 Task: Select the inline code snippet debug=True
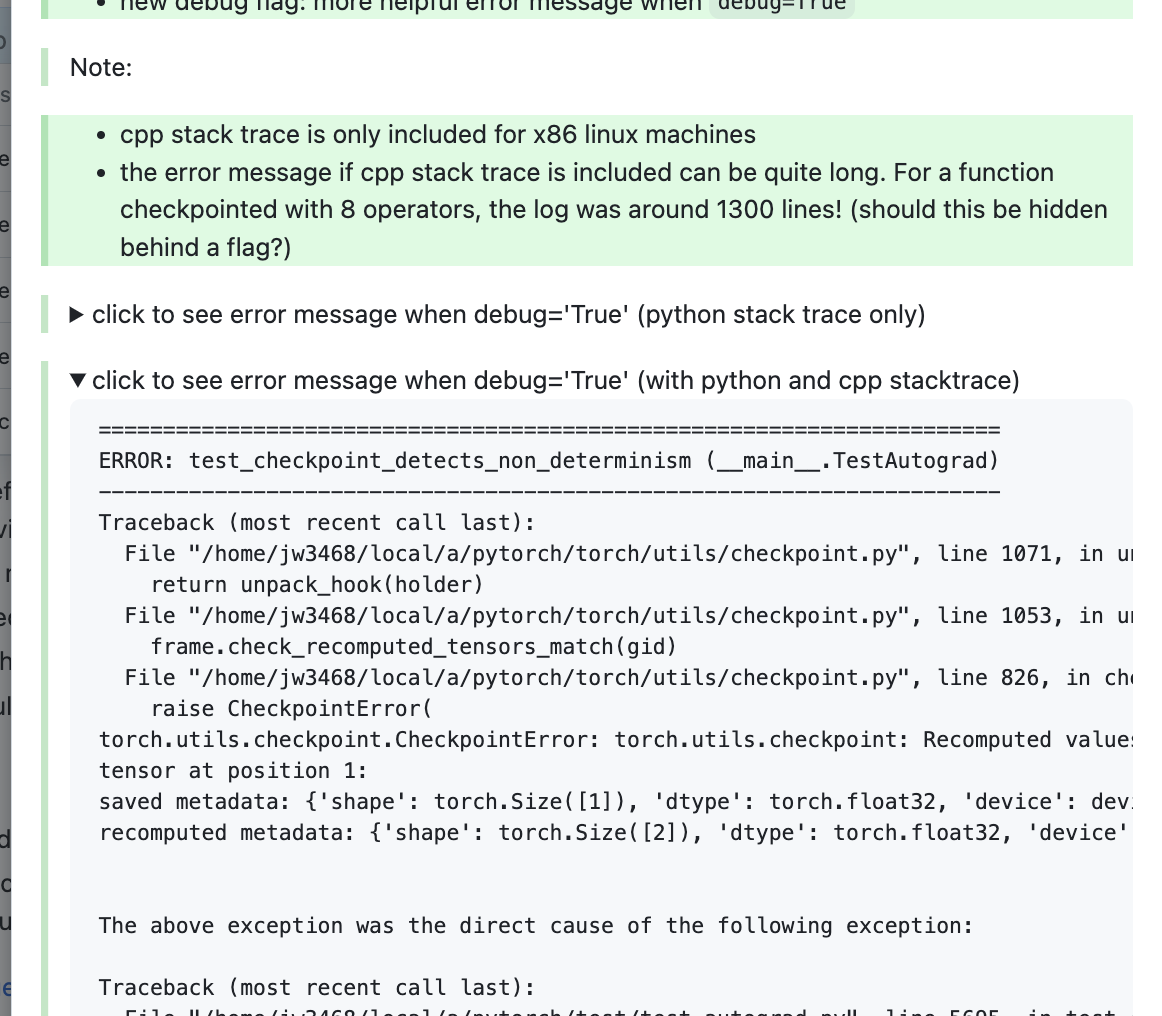point(781,6)
